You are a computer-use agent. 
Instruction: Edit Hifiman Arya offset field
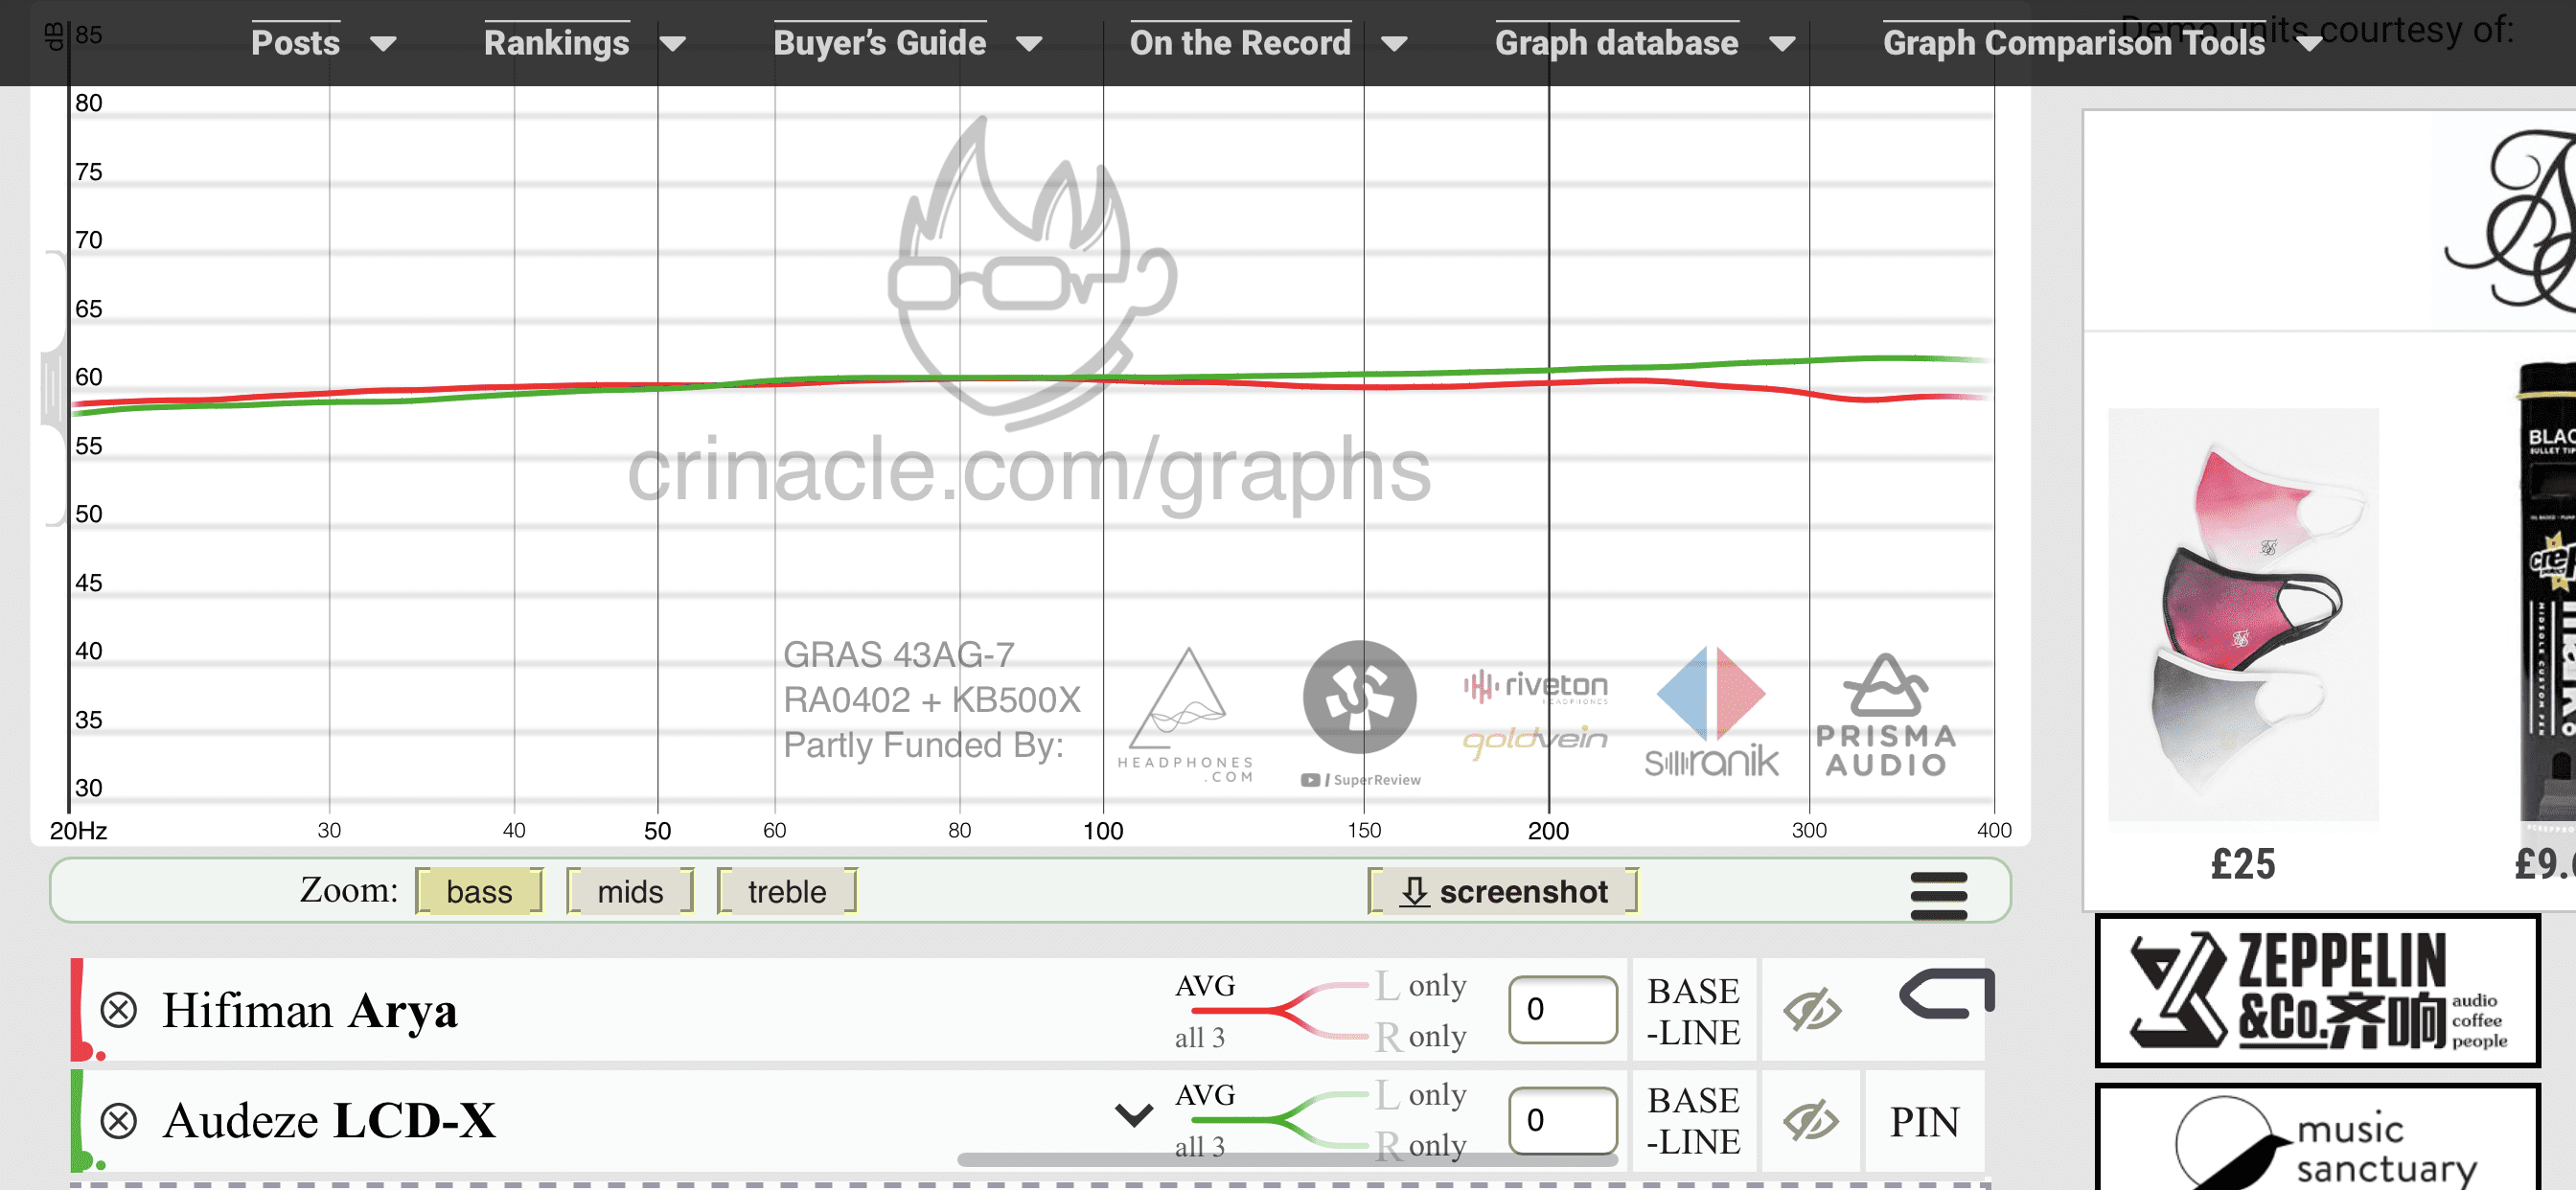coord(1563,1010)
